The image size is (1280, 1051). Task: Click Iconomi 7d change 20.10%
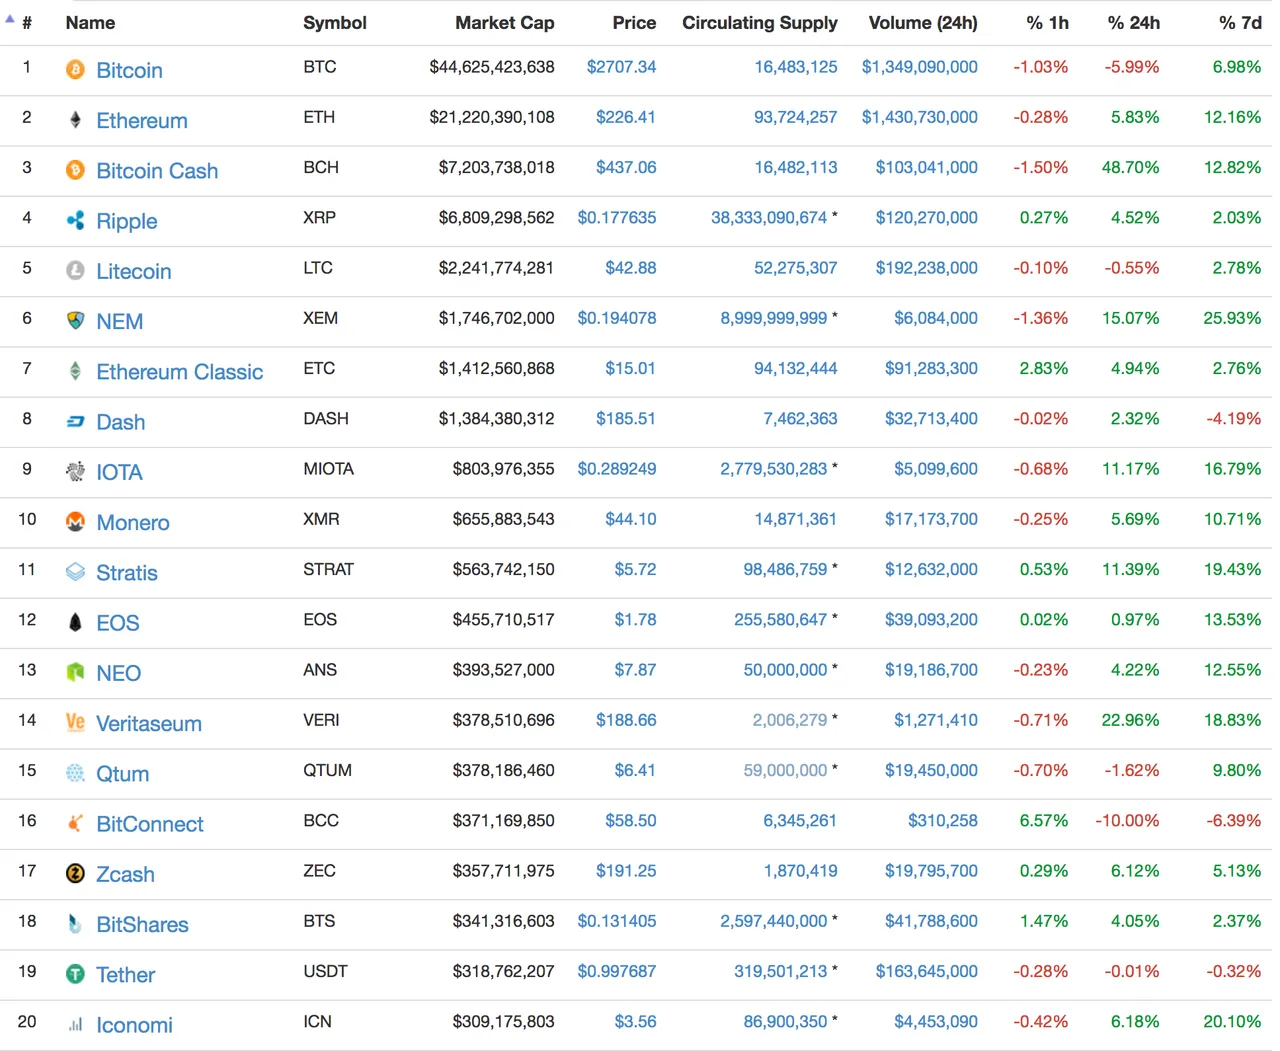click(x=1232, y=1021)
